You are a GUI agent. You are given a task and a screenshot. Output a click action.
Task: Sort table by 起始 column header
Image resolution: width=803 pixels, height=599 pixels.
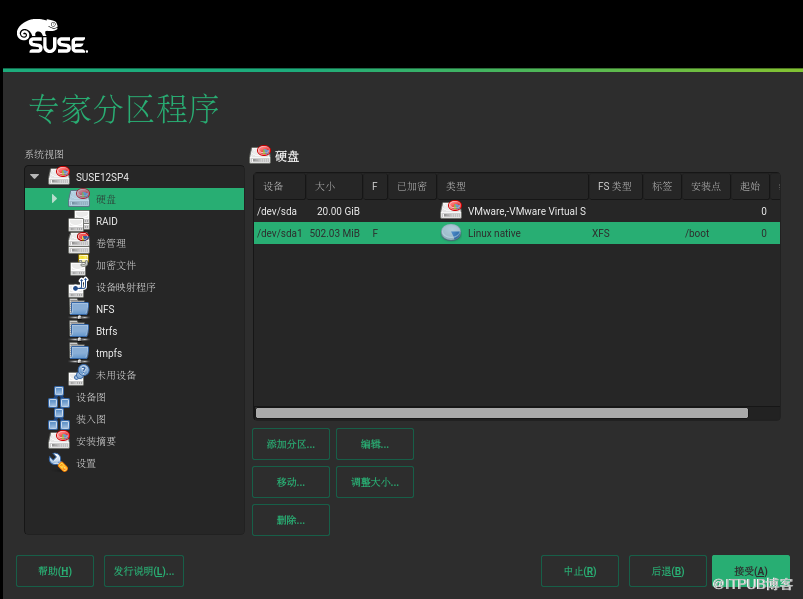click(x=750, y=186)
